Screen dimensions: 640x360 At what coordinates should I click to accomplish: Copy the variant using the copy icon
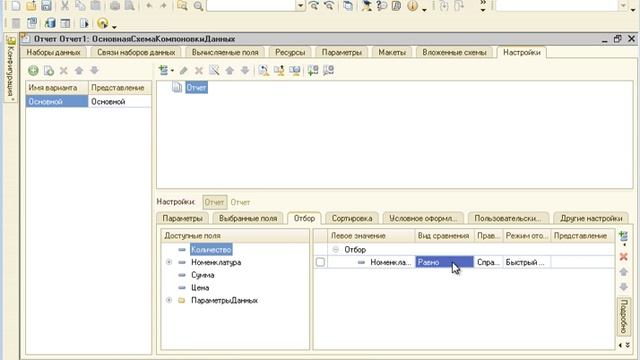[49, 71]
